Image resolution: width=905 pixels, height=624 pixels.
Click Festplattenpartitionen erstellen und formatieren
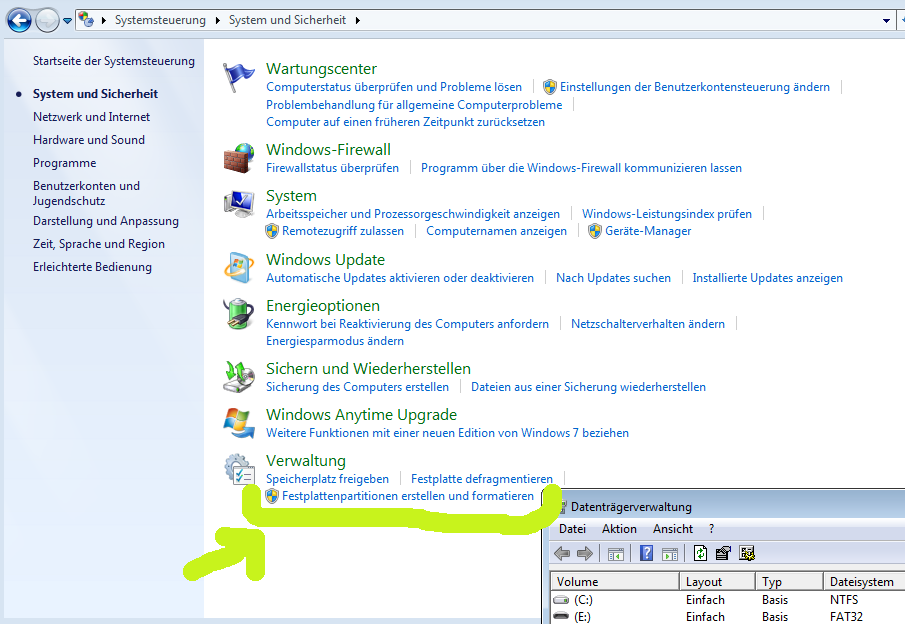(407, 496)
